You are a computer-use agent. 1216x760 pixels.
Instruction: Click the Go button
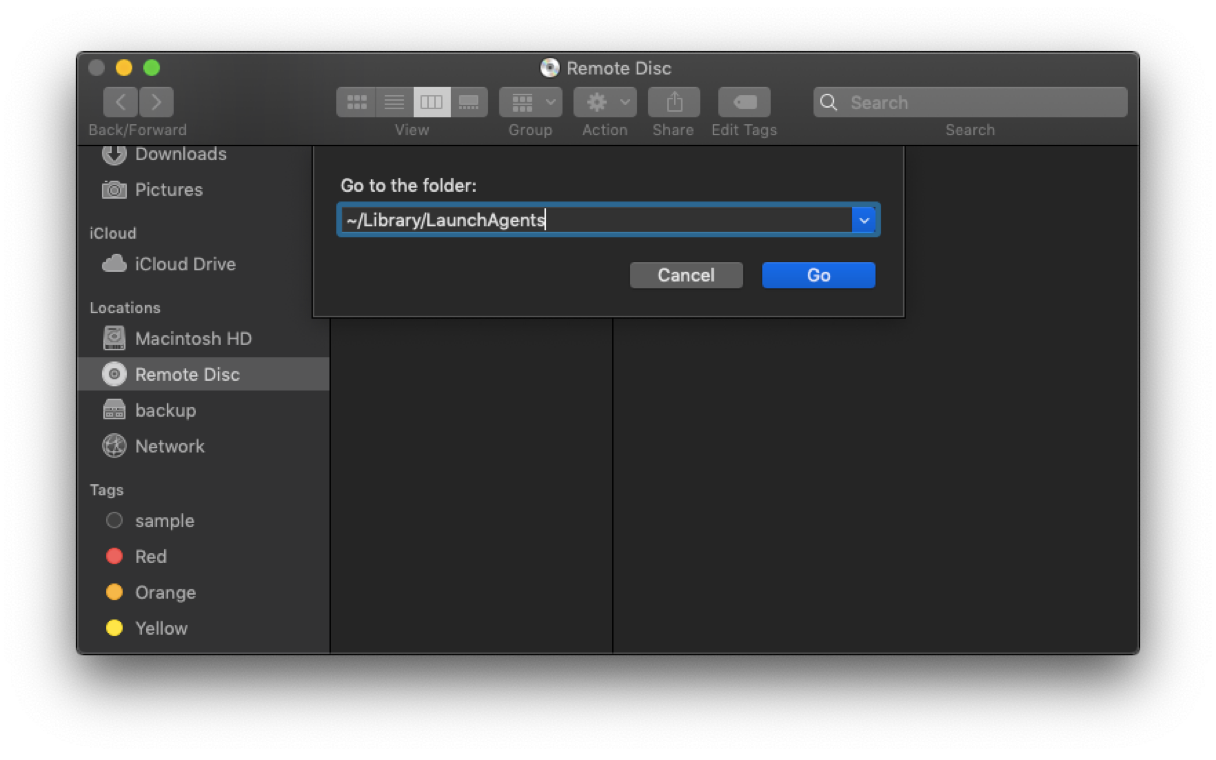(818, 275)
